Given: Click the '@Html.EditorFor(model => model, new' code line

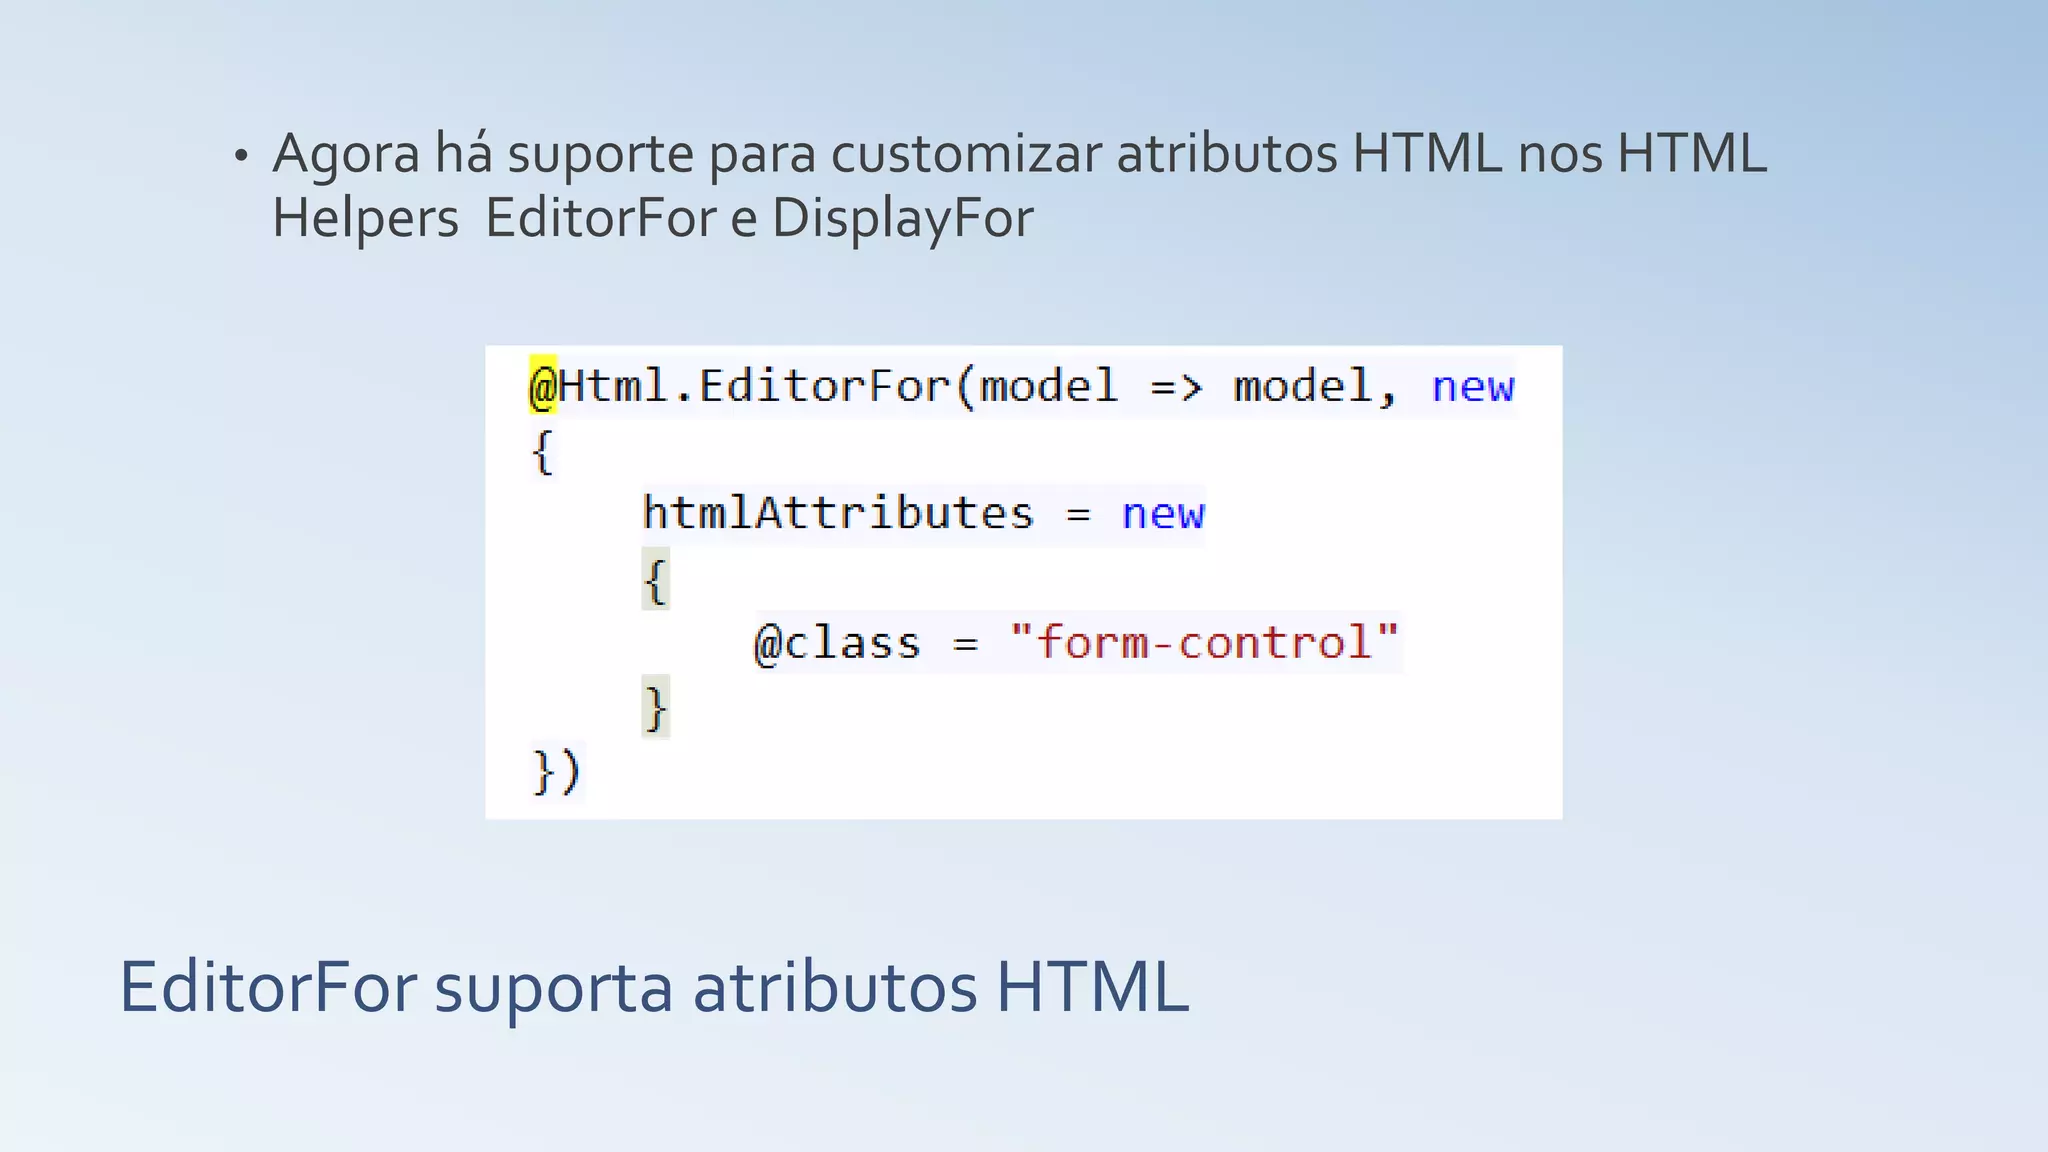Looking at the screenshot, I should [1022, 387].
